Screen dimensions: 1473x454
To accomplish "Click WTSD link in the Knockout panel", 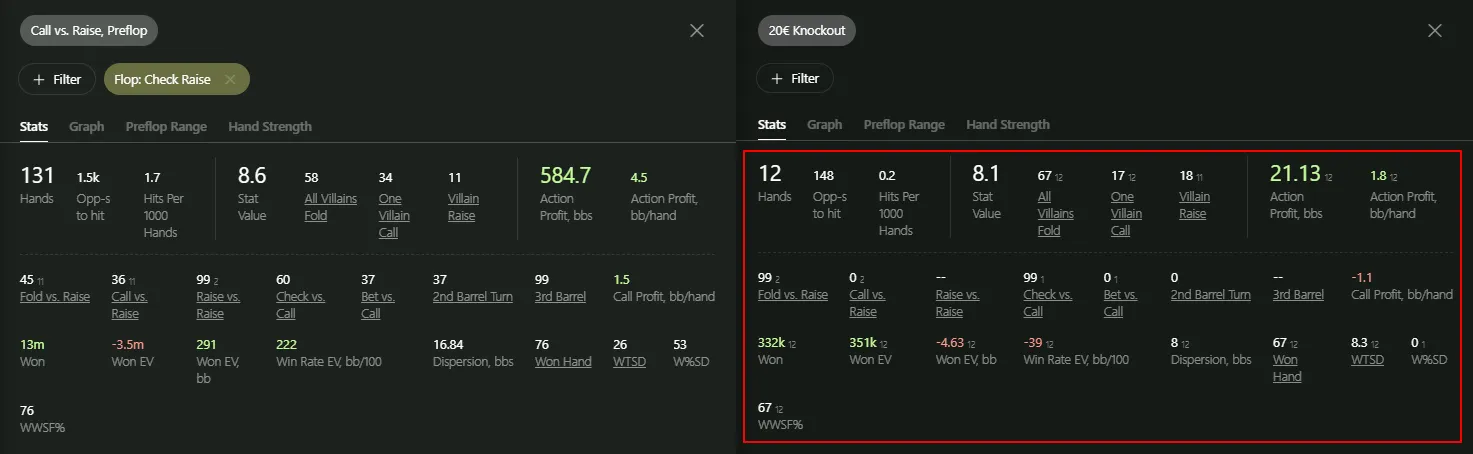I will click(1367, 360).
